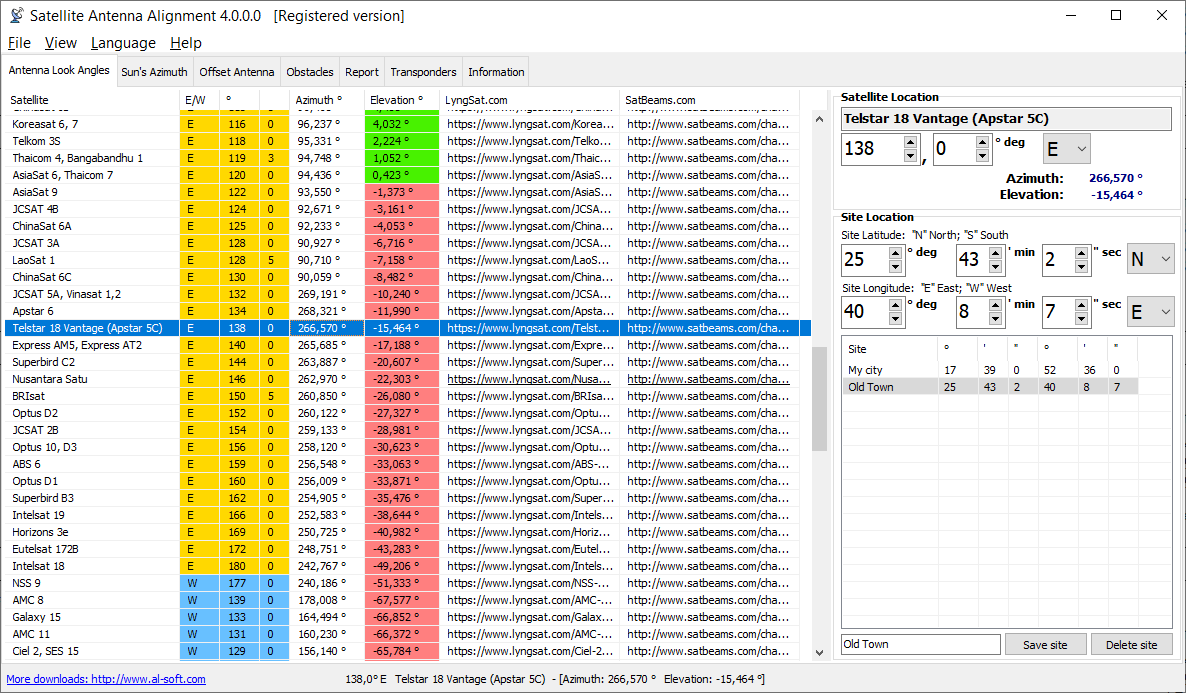Open latitude N/S hemisphere dropdown
1186x693 pixels.
[x=1151, y=260]
